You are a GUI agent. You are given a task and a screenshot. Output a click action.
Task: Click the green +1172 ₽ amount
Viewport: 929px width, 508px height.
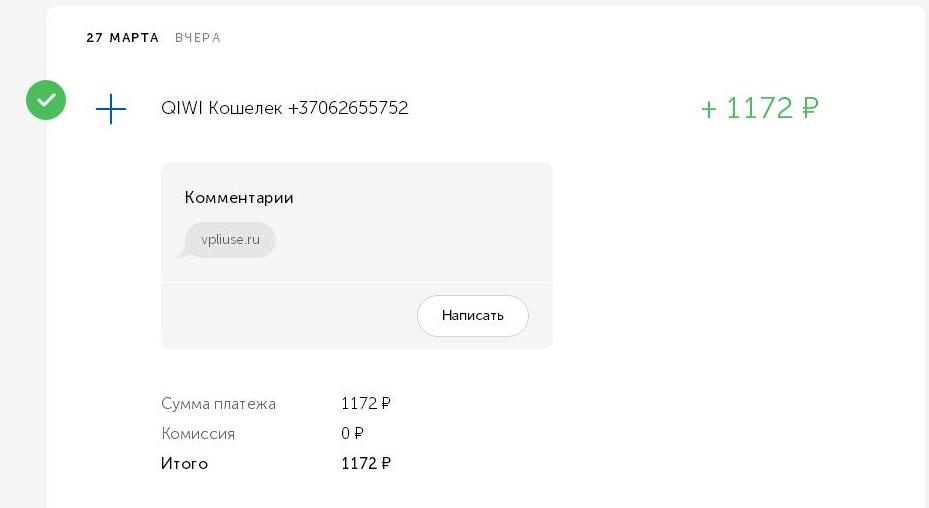760,108
